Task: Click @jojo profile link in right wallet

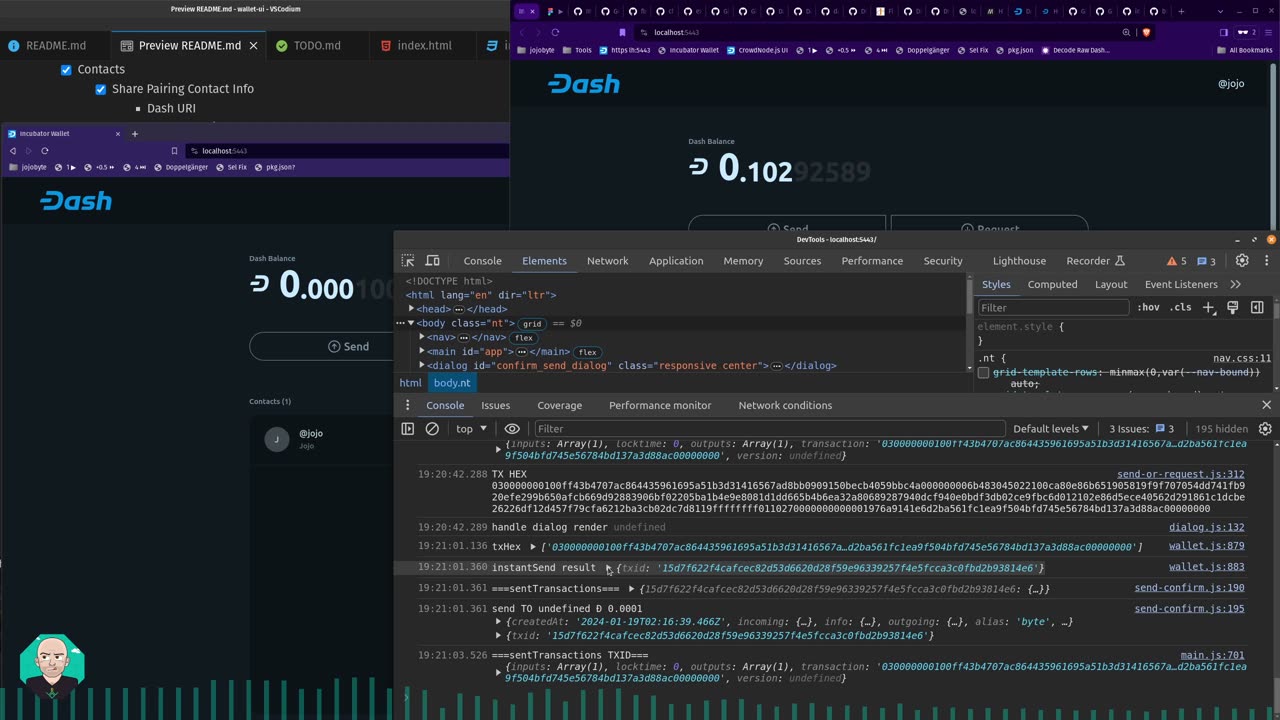Action: point(1231,84)
